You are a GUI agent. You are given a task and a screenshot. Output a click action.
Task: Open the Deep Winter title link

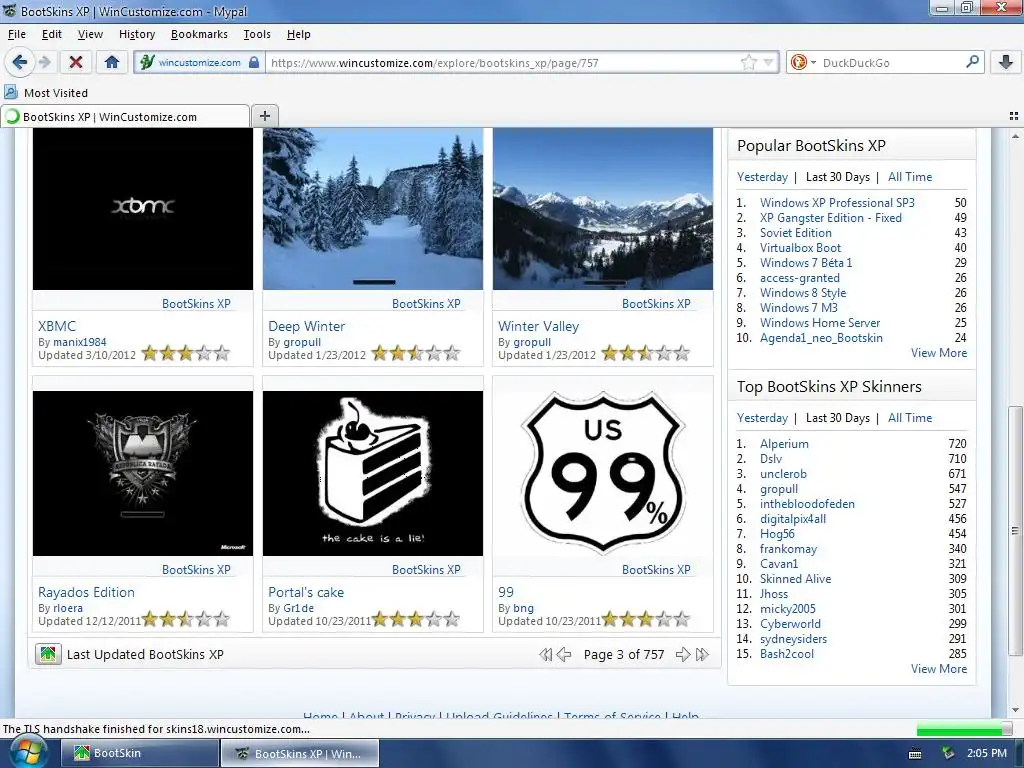click(x=306, y=326)
